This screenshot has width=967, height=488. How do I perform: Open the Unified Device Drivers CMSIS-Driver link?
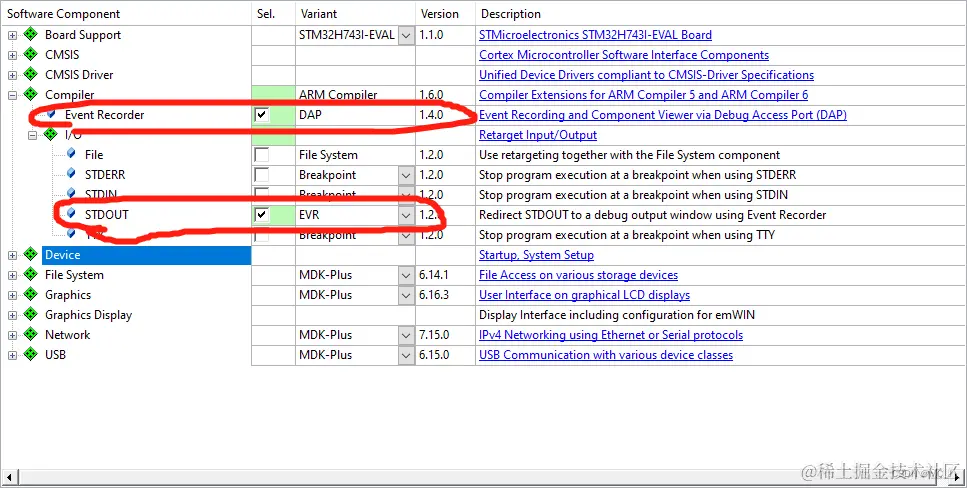tap(646, 75)
